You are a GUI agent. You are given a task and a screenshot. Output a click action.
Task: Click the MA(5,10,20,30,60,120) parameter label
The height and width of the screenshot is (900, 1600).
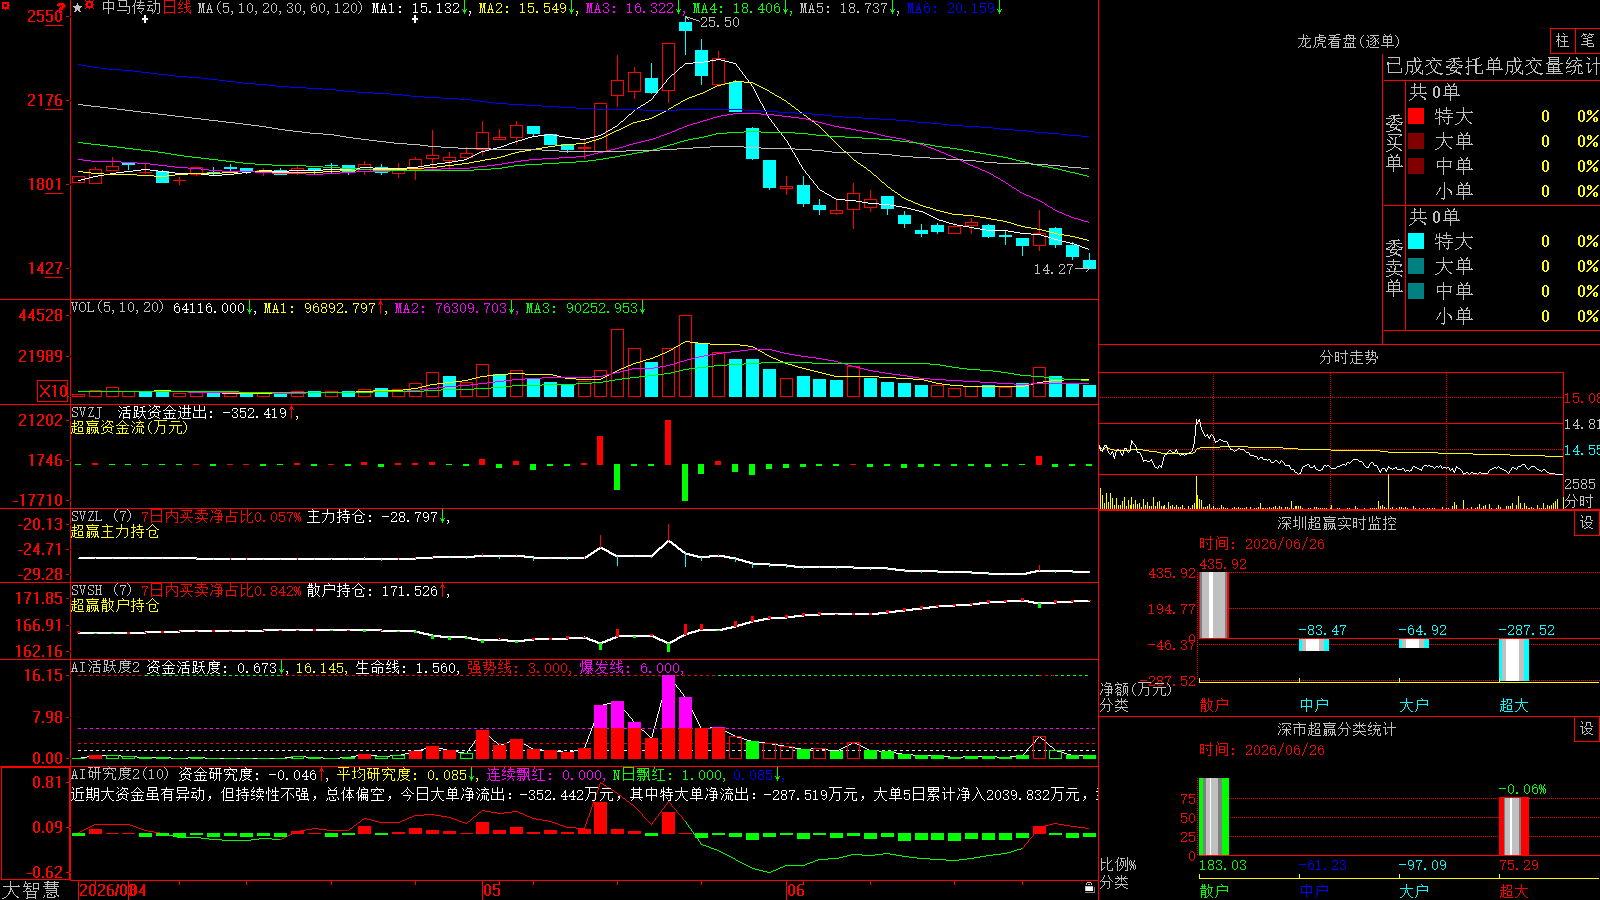click(x=281, y=8)
